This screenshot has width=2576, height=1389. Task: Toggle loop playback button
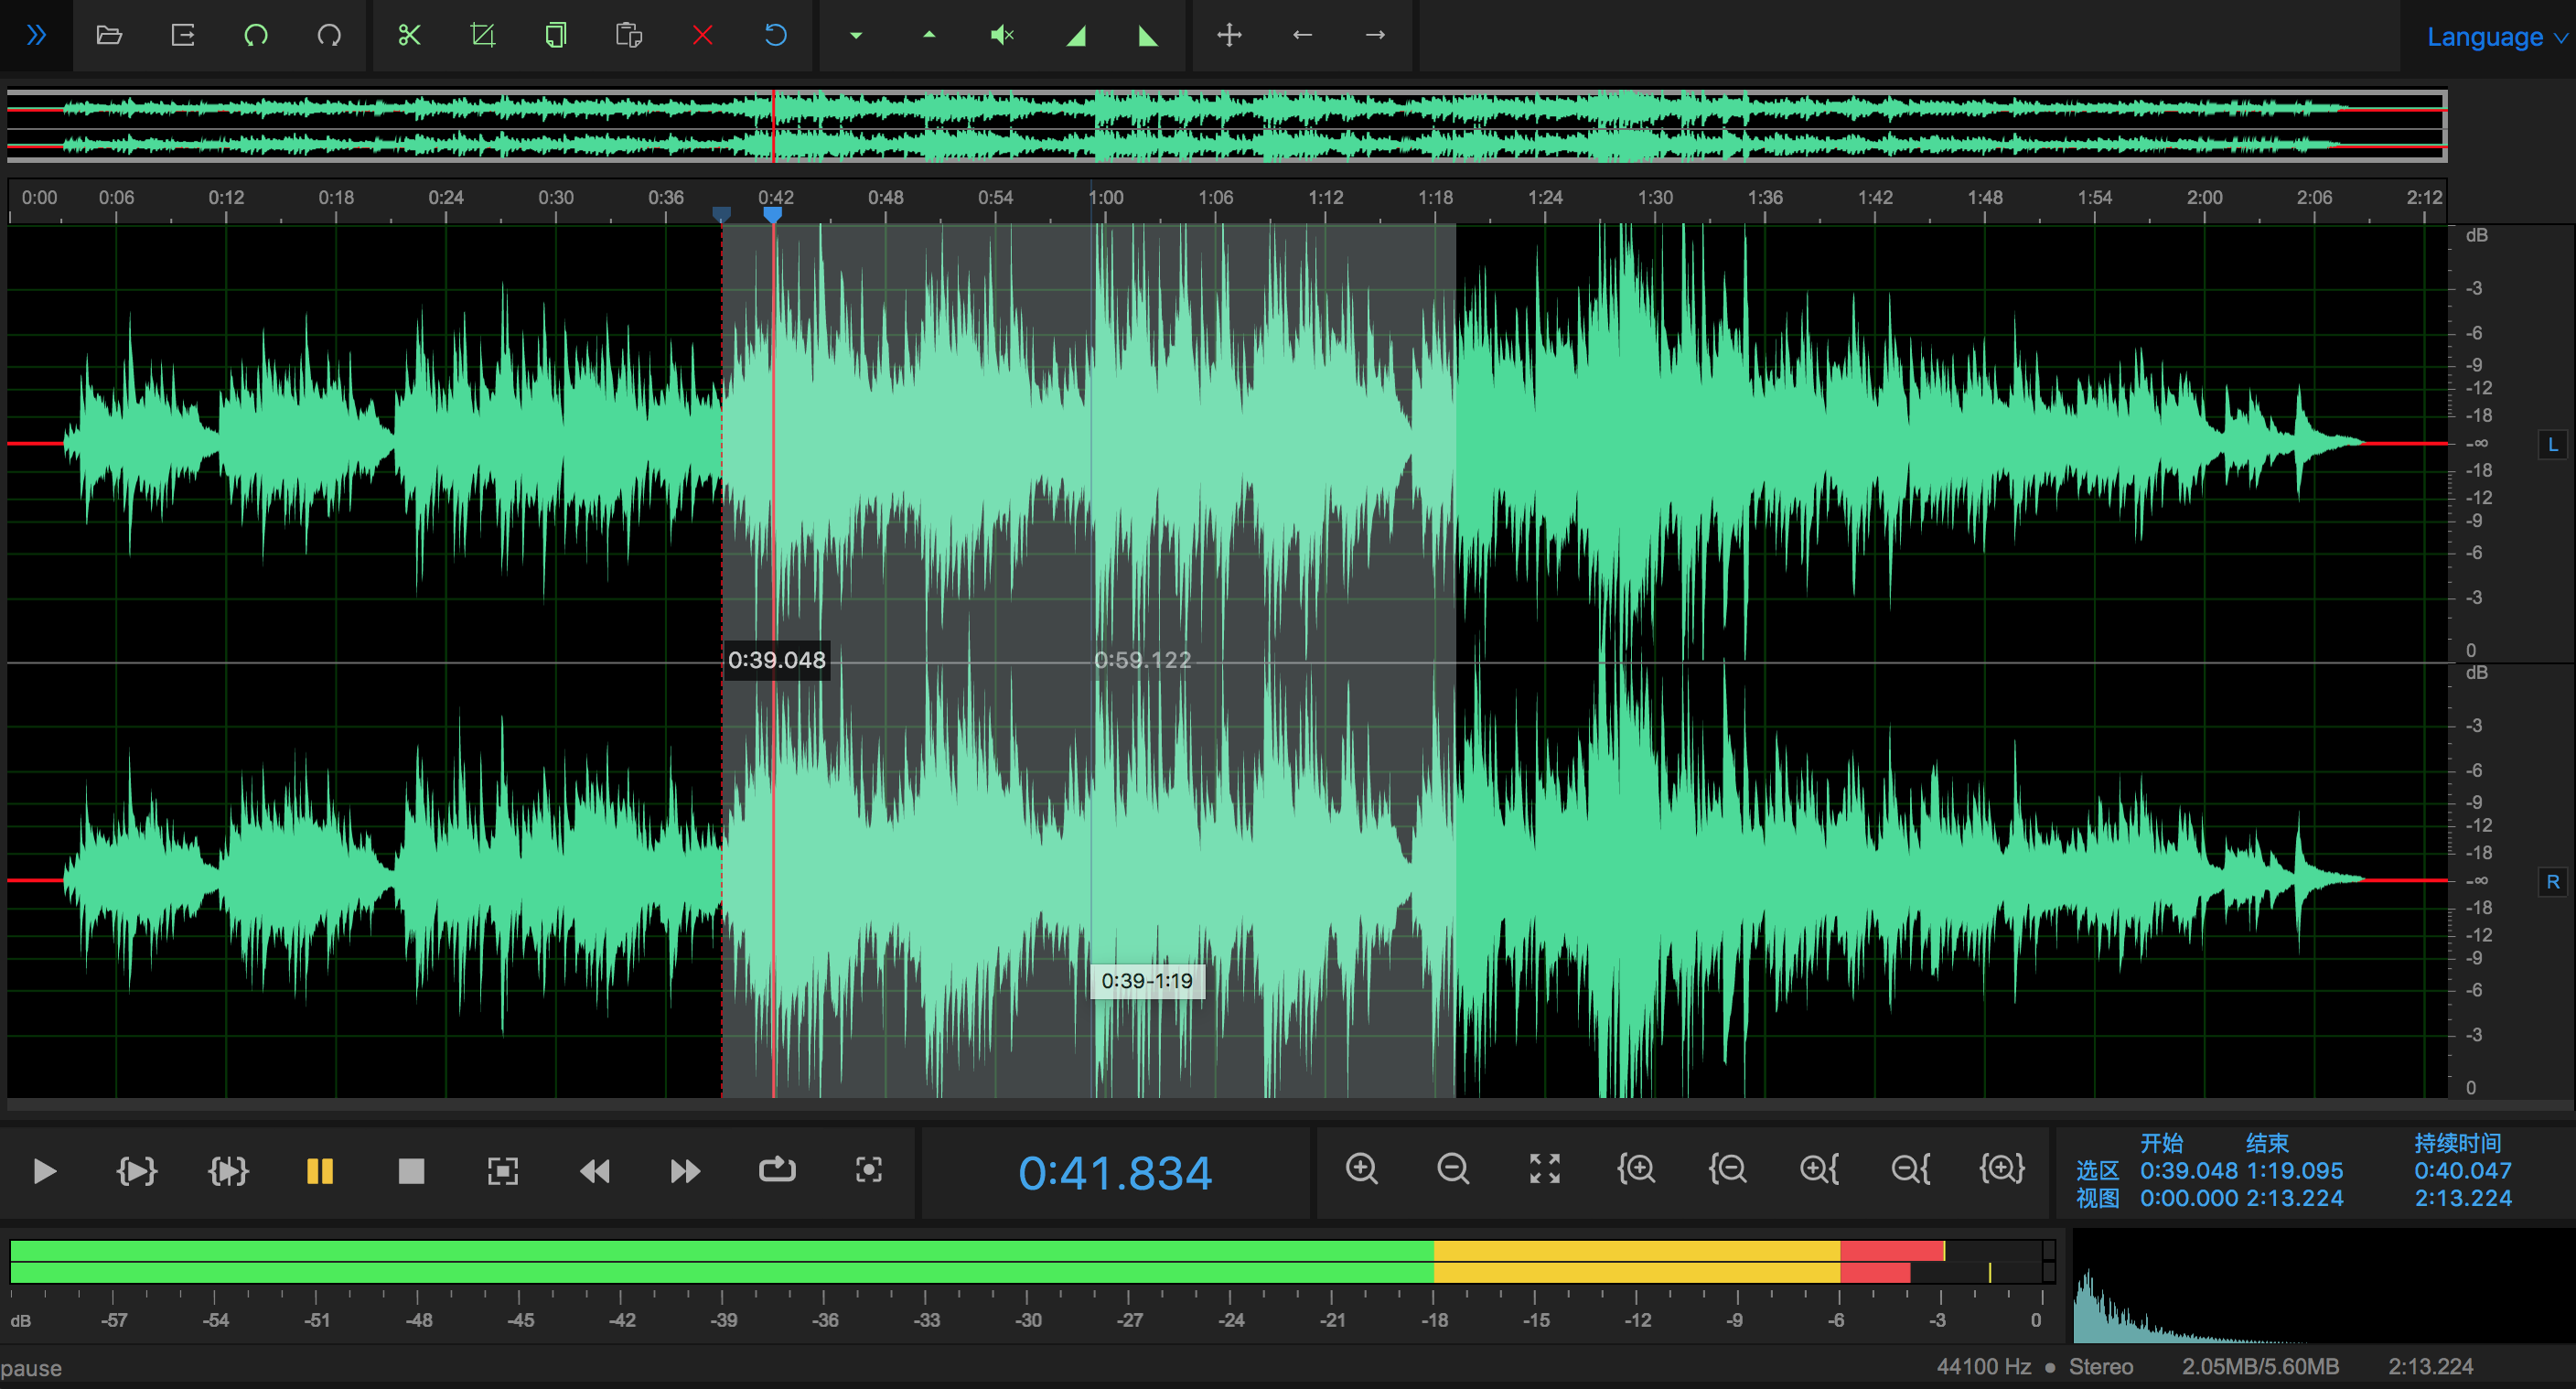(x=776, y=1170)
